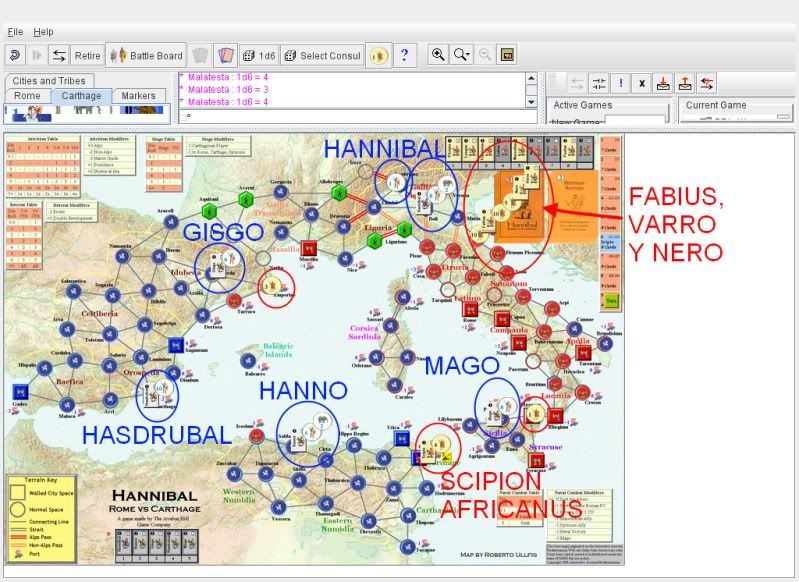The height and width of the screenshot is (582, 799).
Task: Click the greyed-out card hand icon
Action: tap(200, 55)
